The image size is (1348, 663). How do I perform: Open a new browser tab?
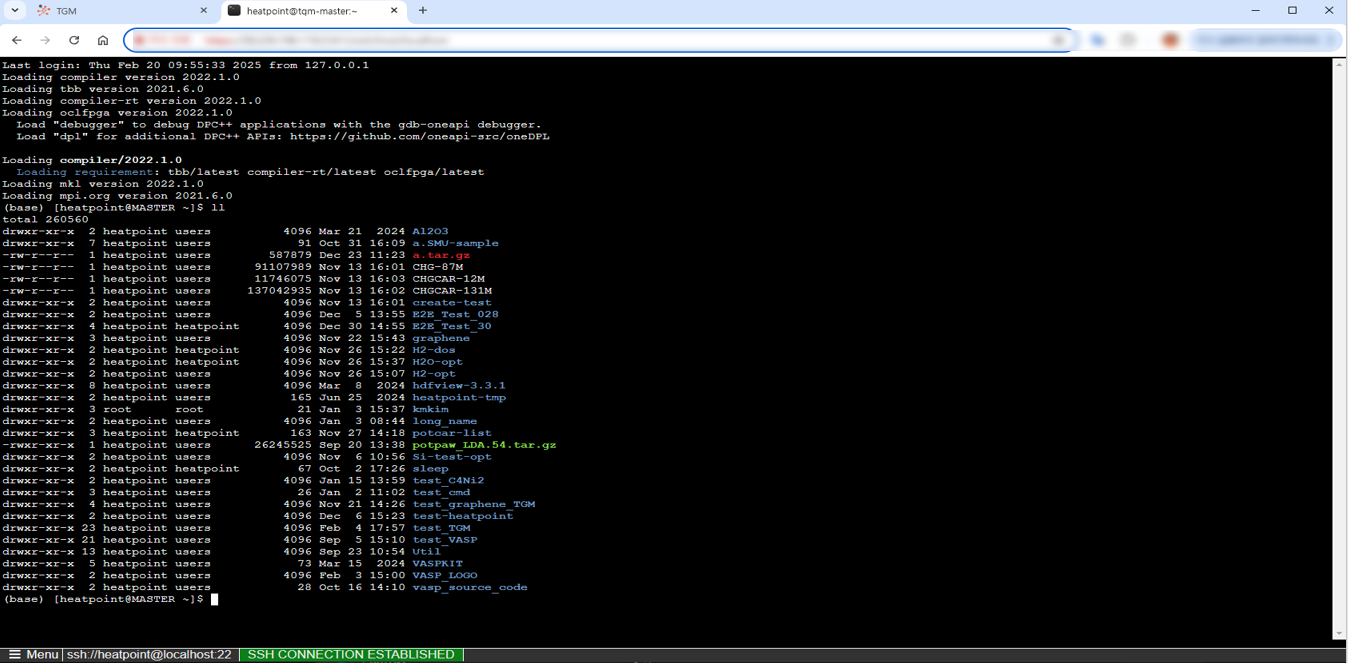point(423,11)
